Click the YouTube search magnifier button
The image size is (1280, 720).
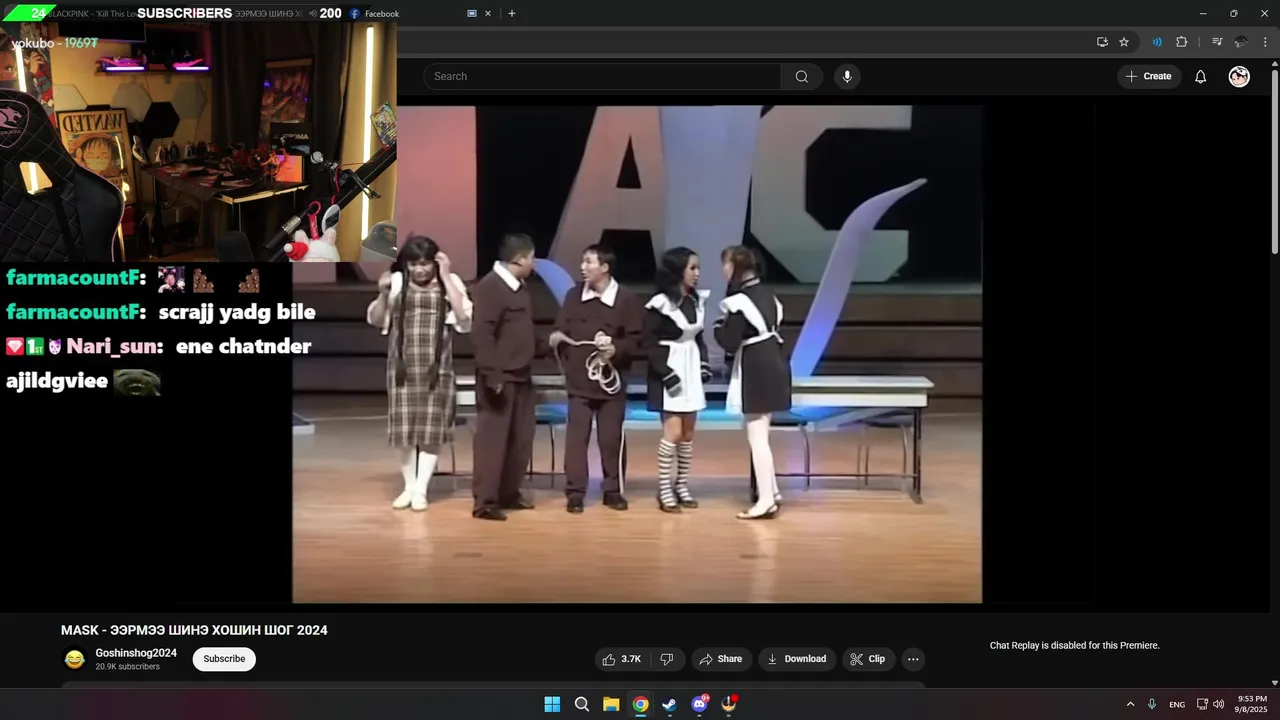pyautogui.click(x=802, y=77)
